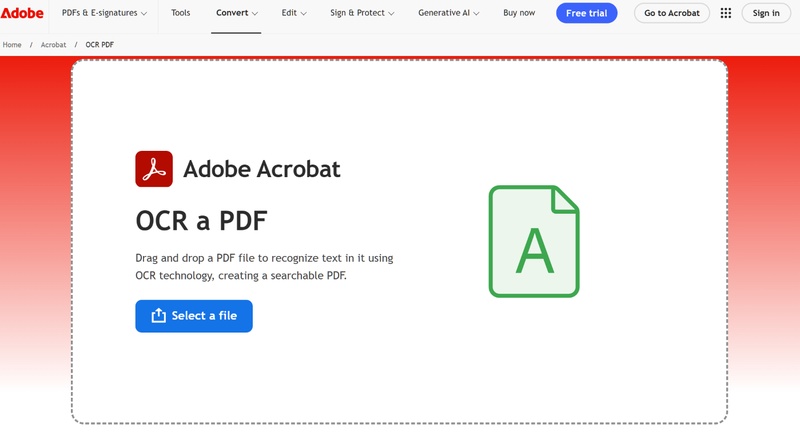The height and width of the screenshot is (432, 800).
Task: Click the red Acrobat PDF logo icon
Action: (154, 169)
